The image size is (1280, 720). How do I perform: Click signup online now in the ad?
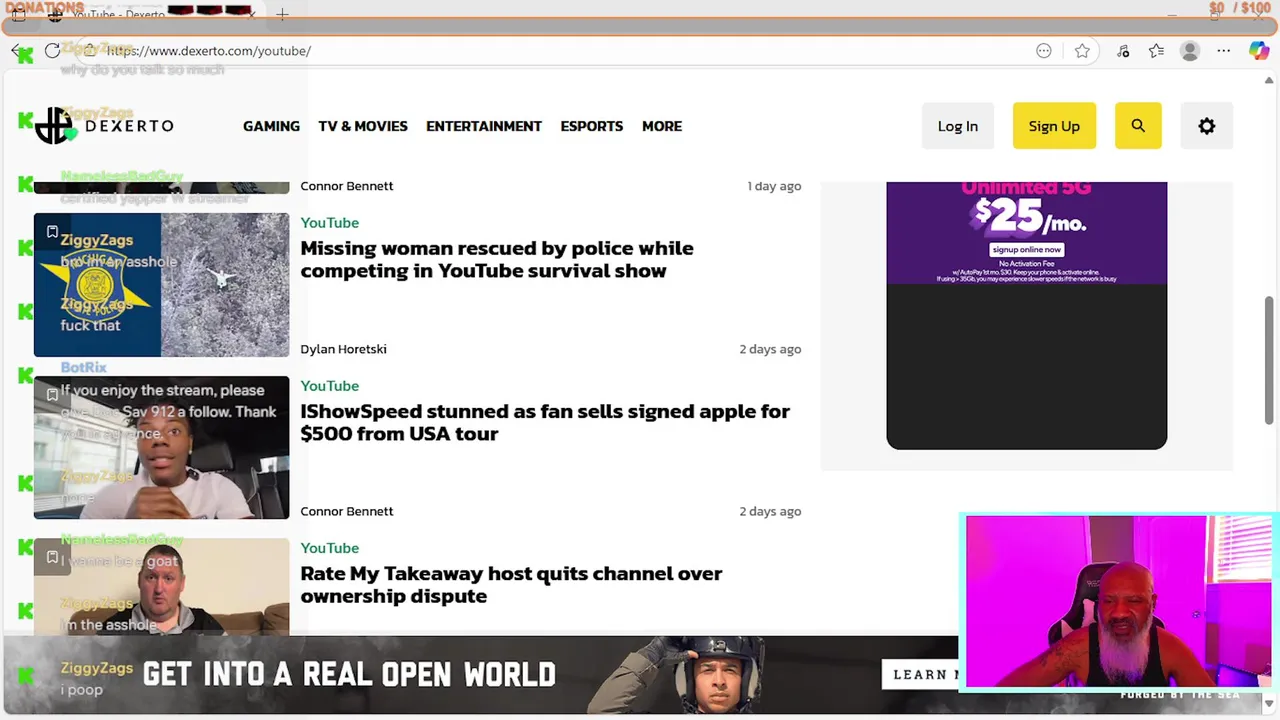pos(1026,249)
